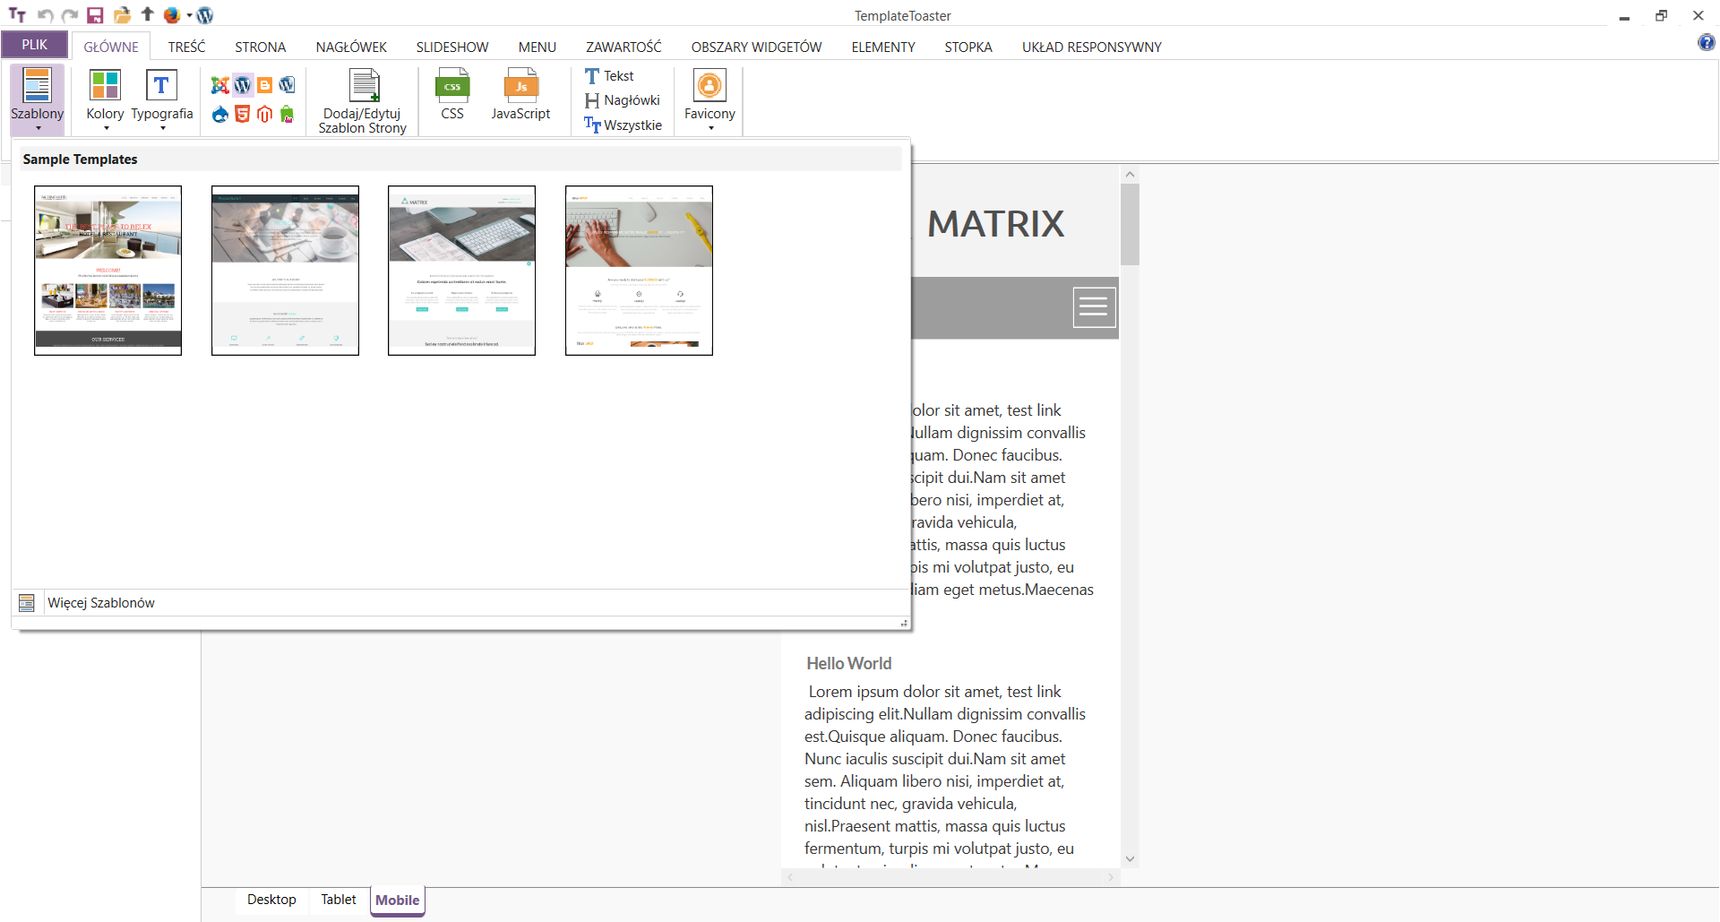Select the Drupal platform icon
The image size is (1720, 922).
click(x=220, y=114)
